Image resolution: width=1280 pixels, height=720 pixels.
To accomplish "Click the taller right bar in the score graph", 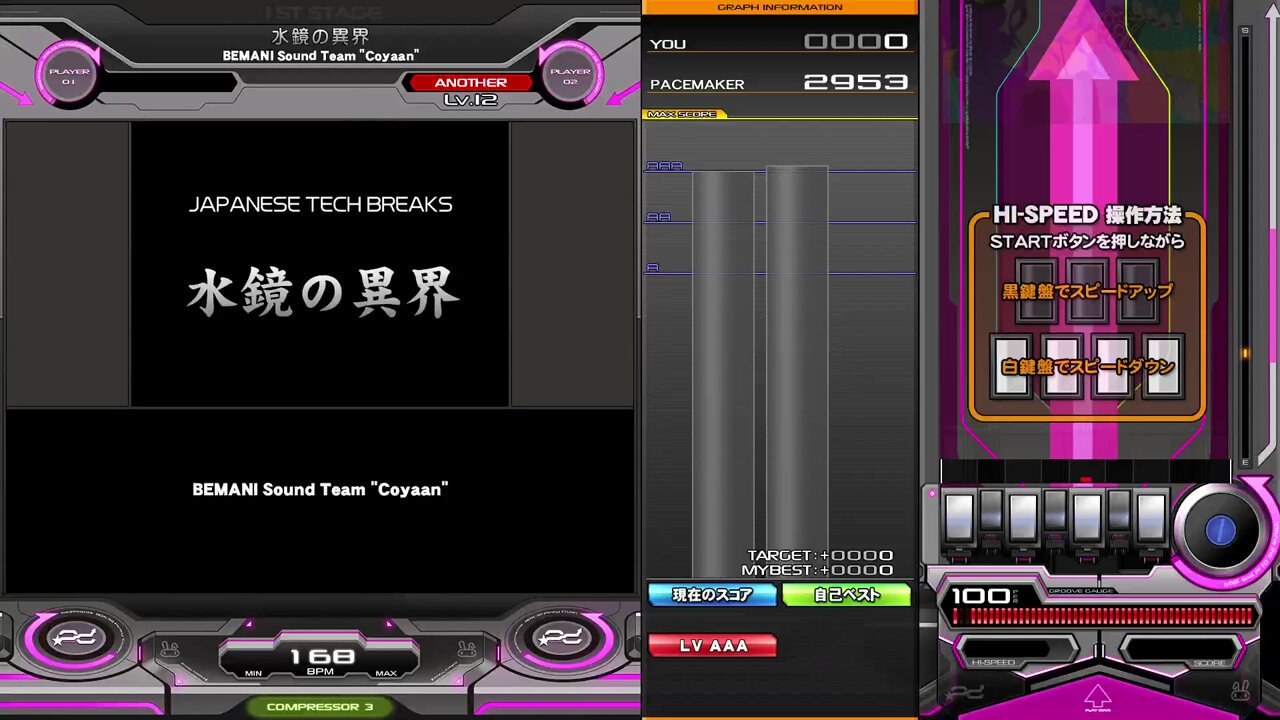I will click(797, 372).
